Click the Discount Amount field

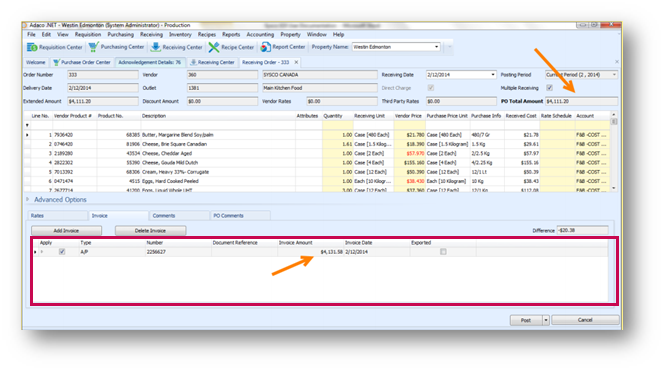[x=222, y=101]
